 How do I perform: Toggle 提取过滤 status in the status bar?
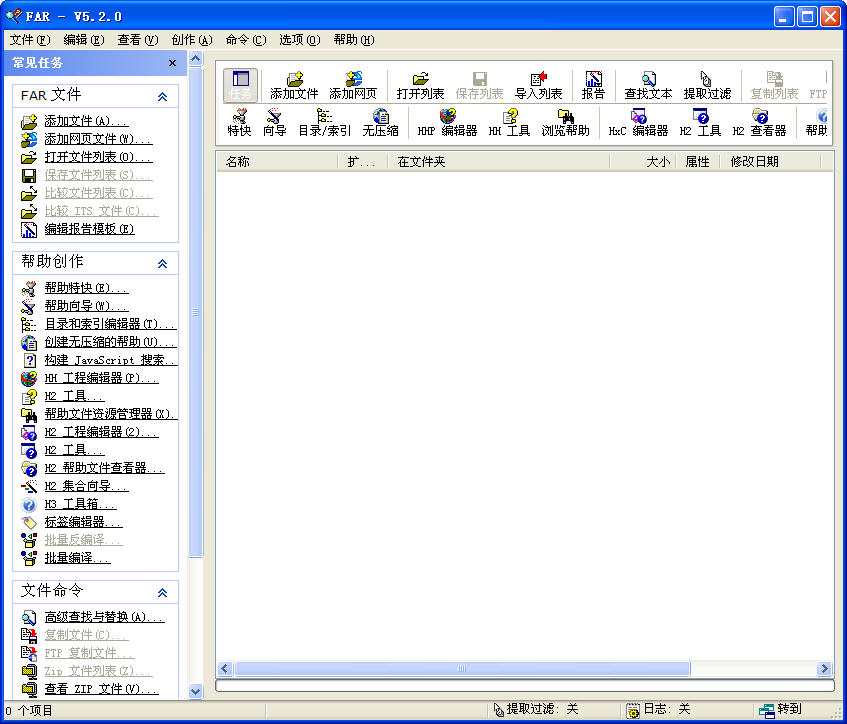point(536,709)
